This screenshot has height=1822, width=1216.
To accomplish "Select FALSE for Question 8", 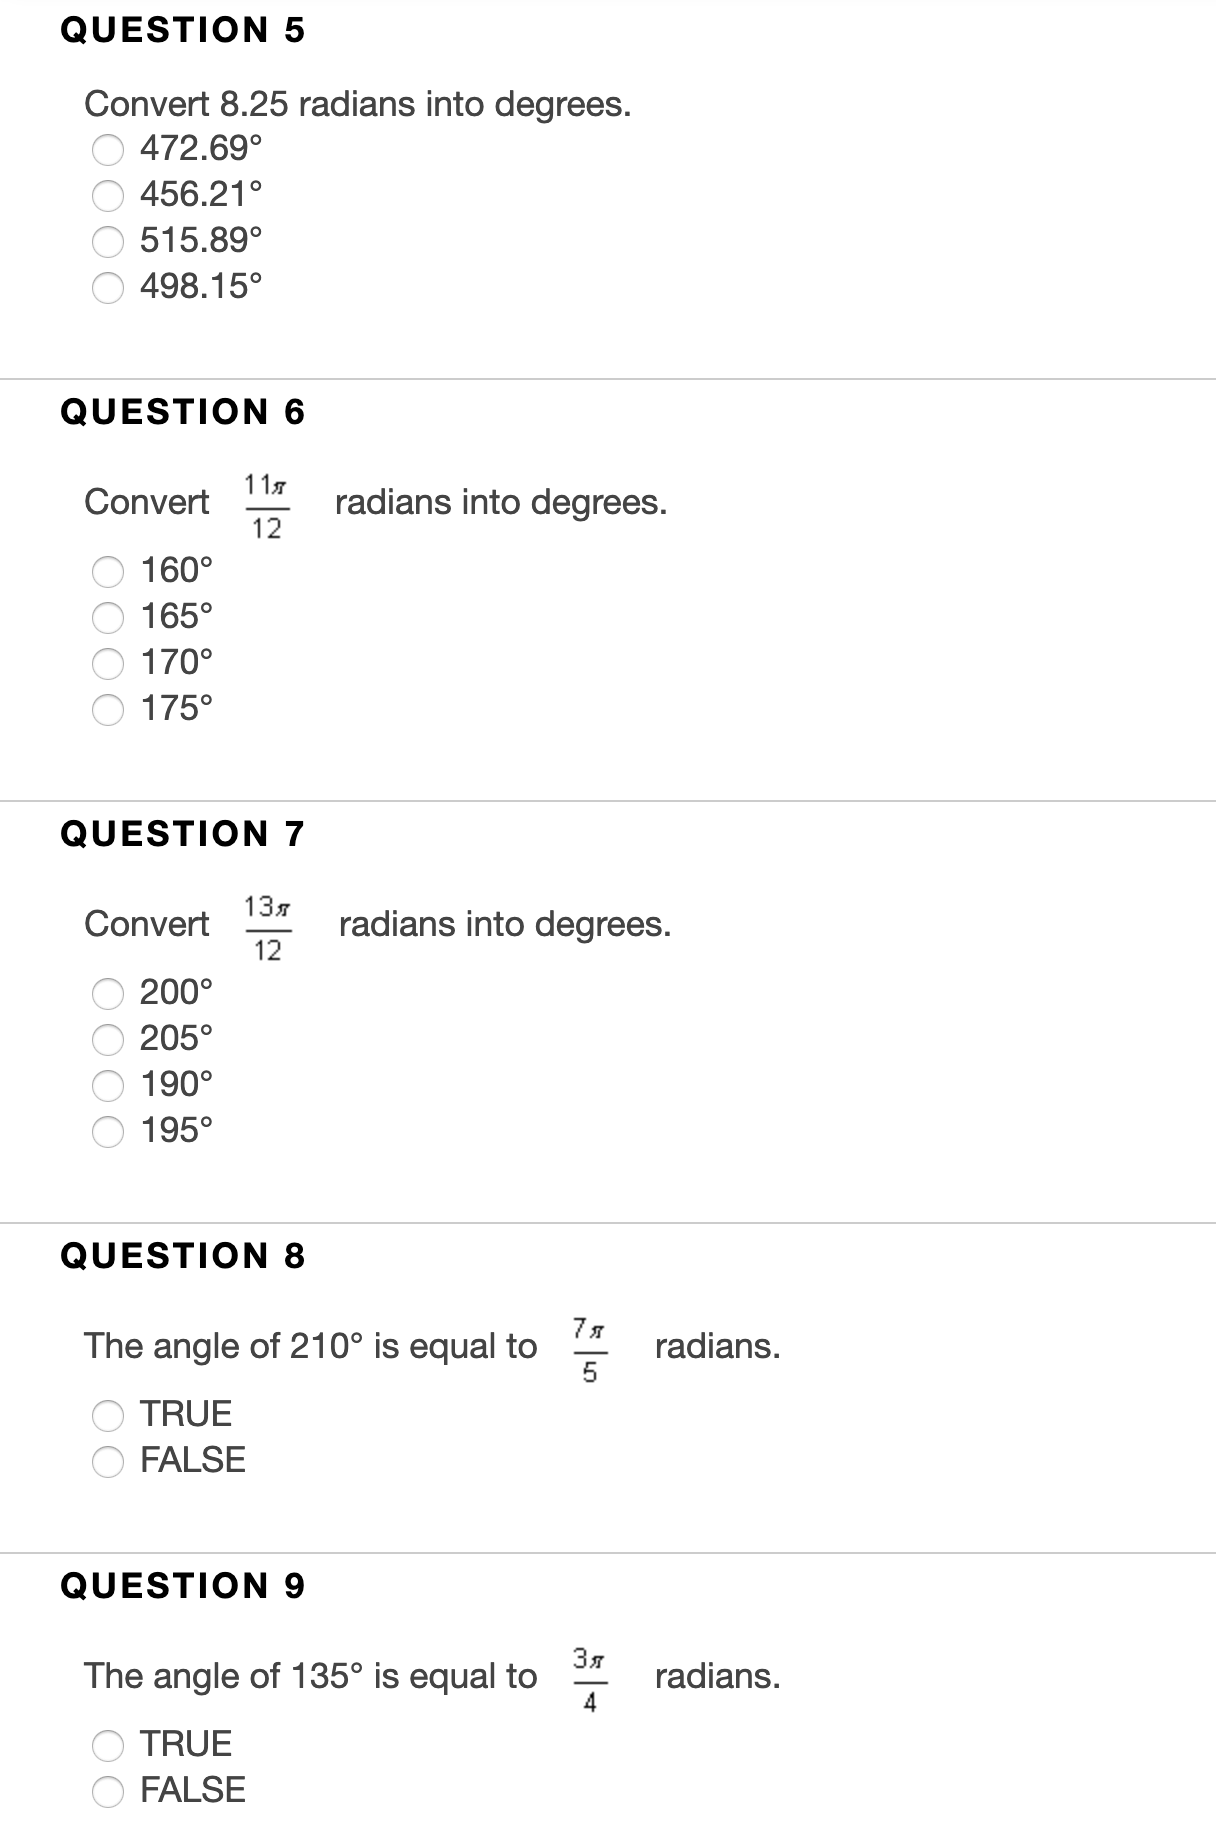I will pos(108,1461).
